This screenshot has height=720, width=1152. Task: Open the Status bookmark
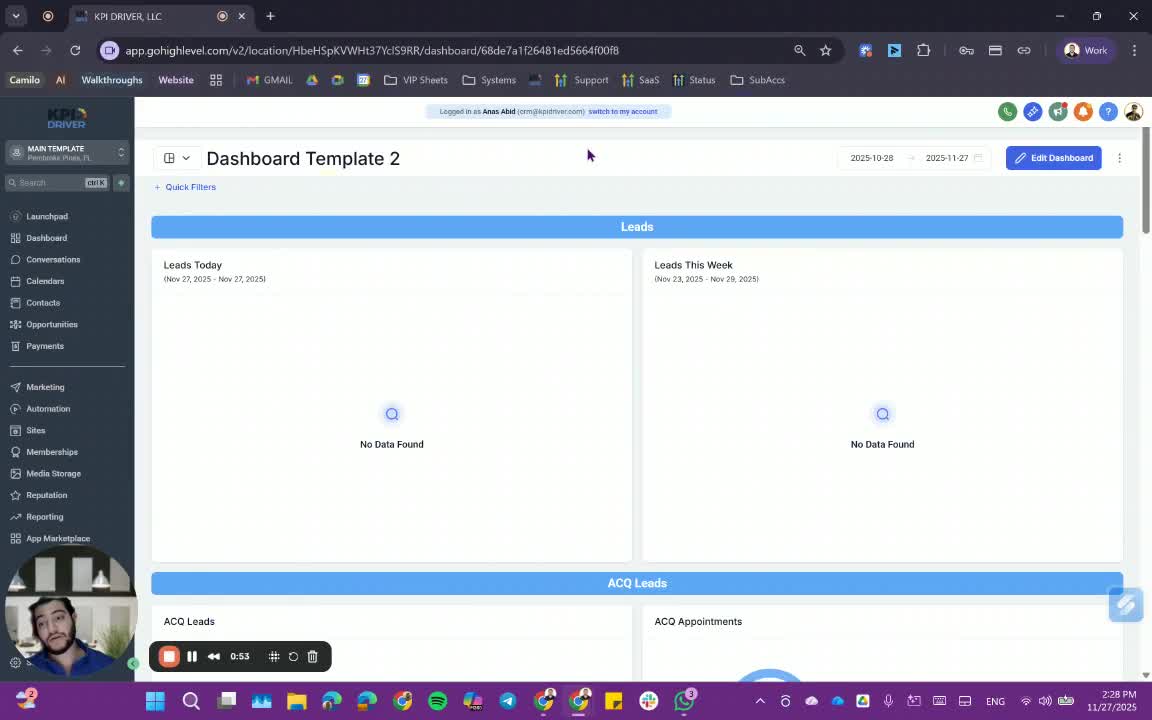click(x=694, y=80)
